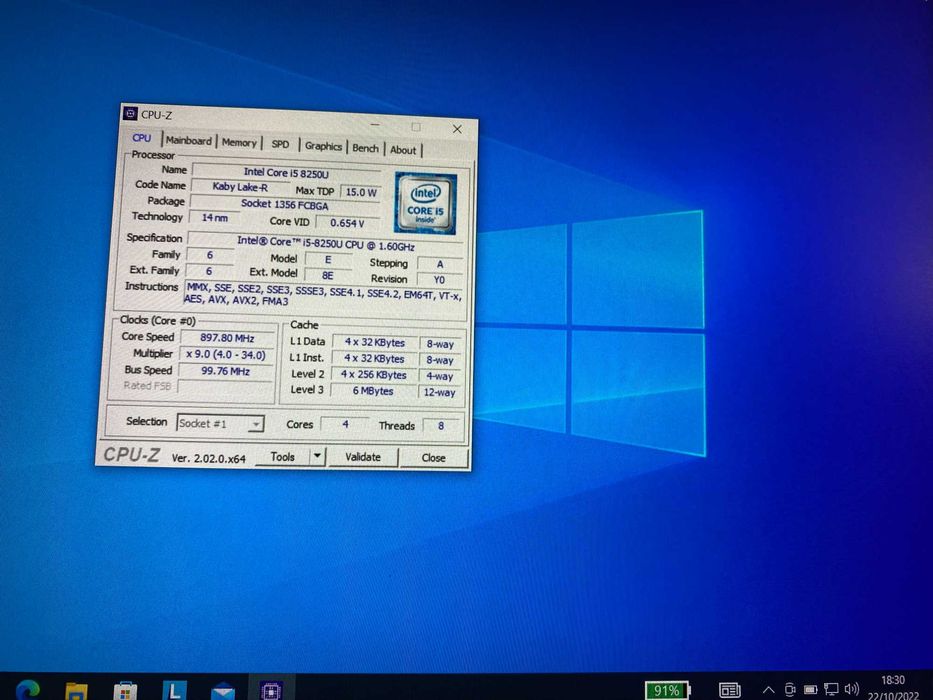933x700 pixels.
Task: Click the Validate button
Action: pos(363,457)
